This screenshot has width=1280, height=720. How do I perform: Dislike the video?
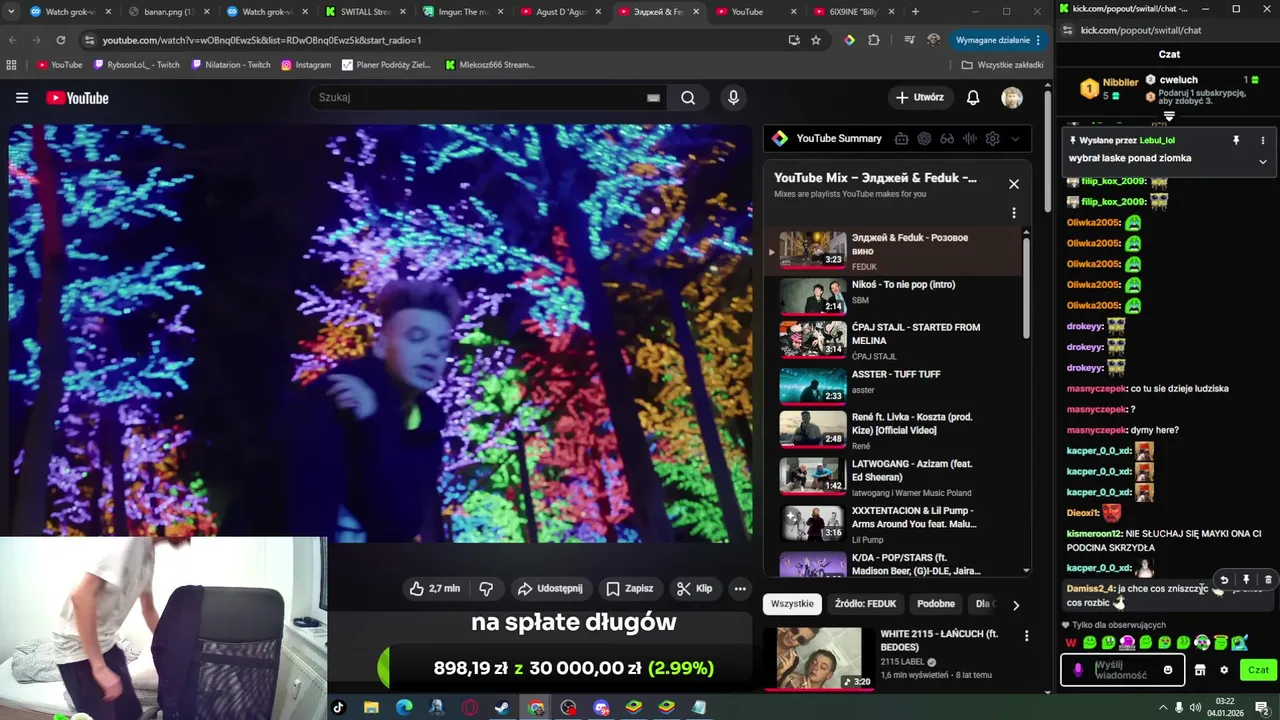pyautogui.click(x=486, y=589)
